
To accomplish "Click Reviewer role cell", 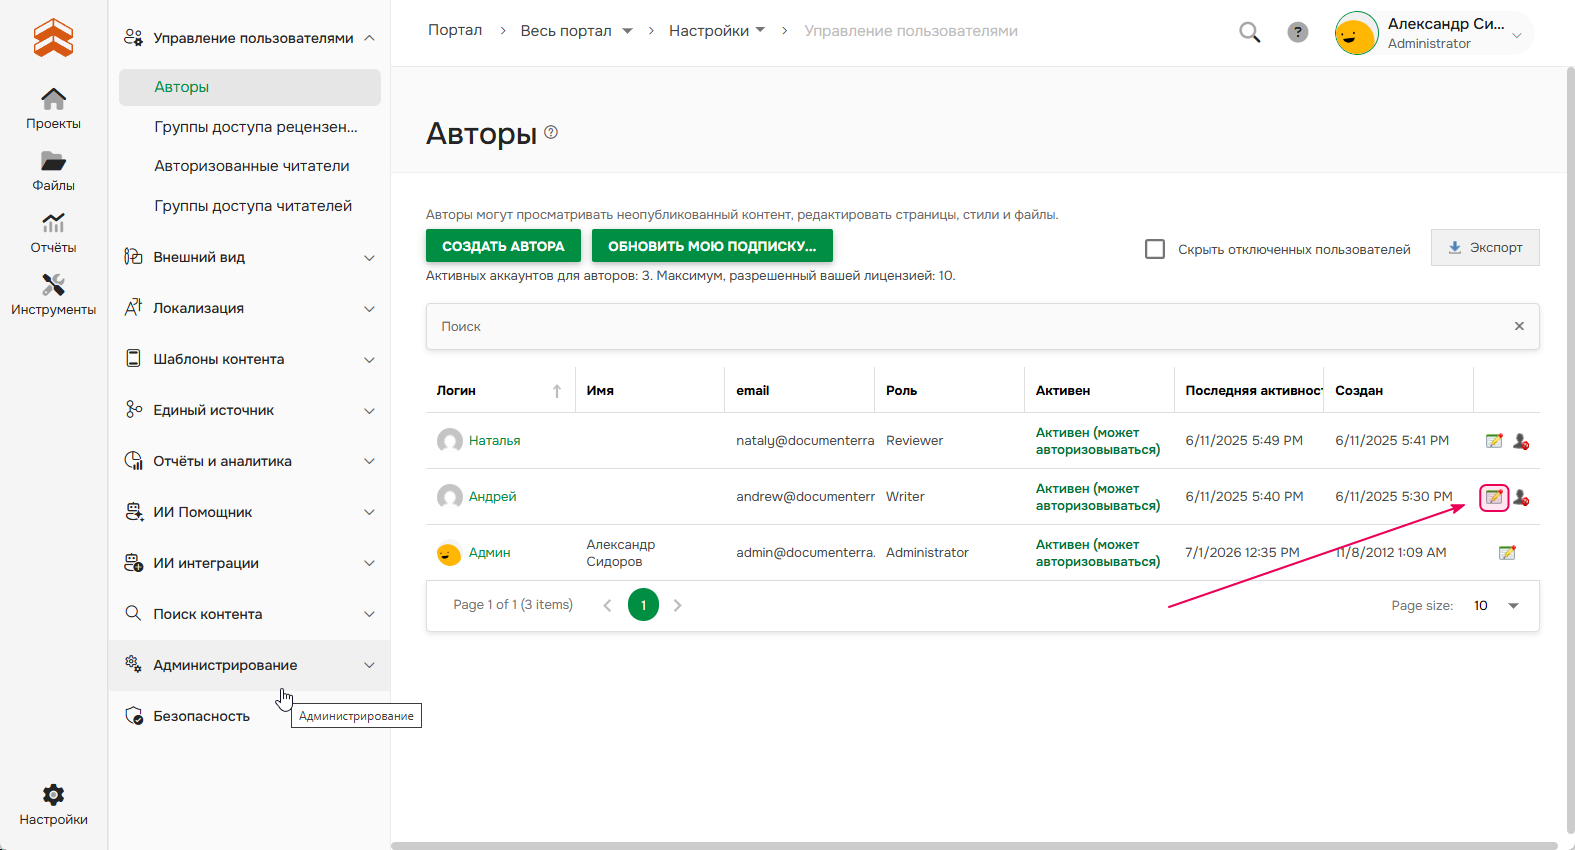I will [914, 441].
